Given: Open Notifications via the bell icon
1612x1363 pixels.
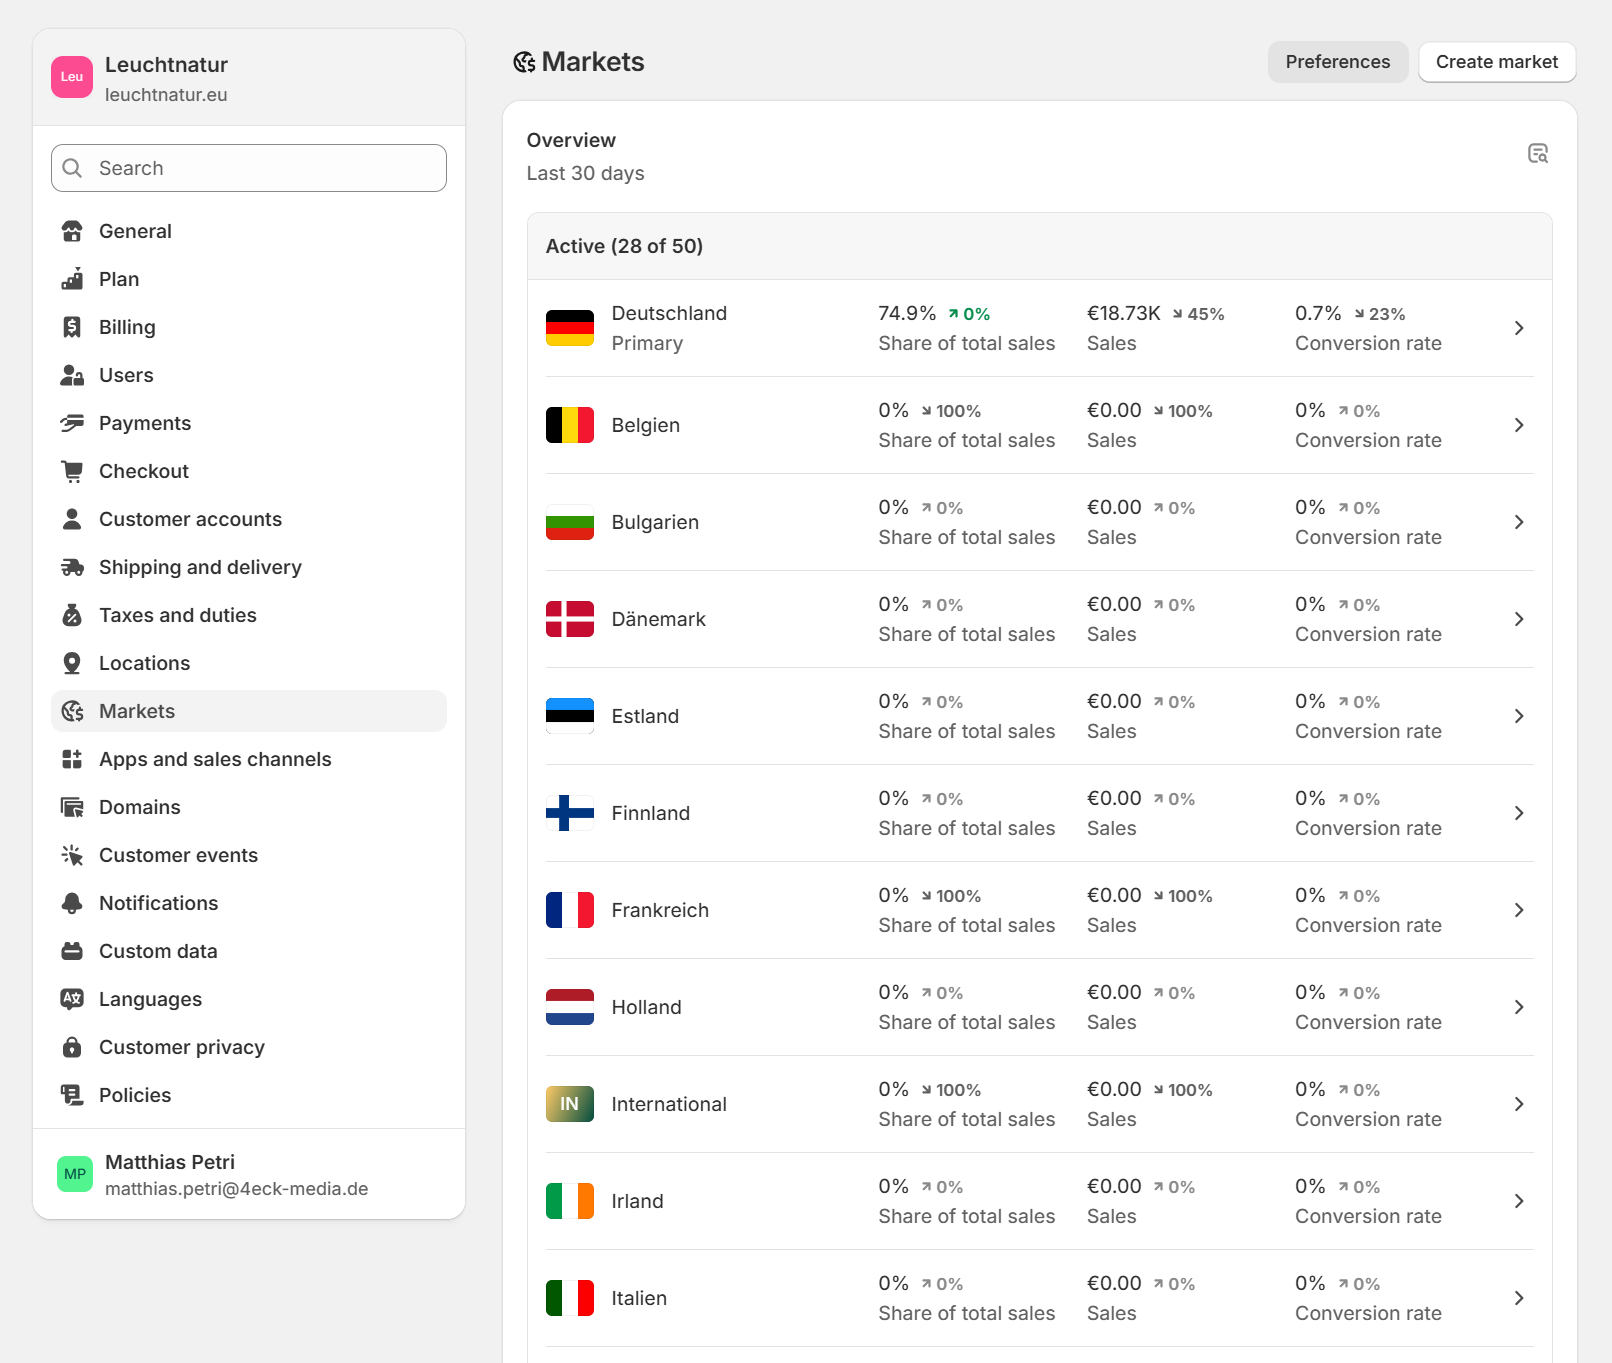Looking at the screenshot, I should click(x=72, y=903).
